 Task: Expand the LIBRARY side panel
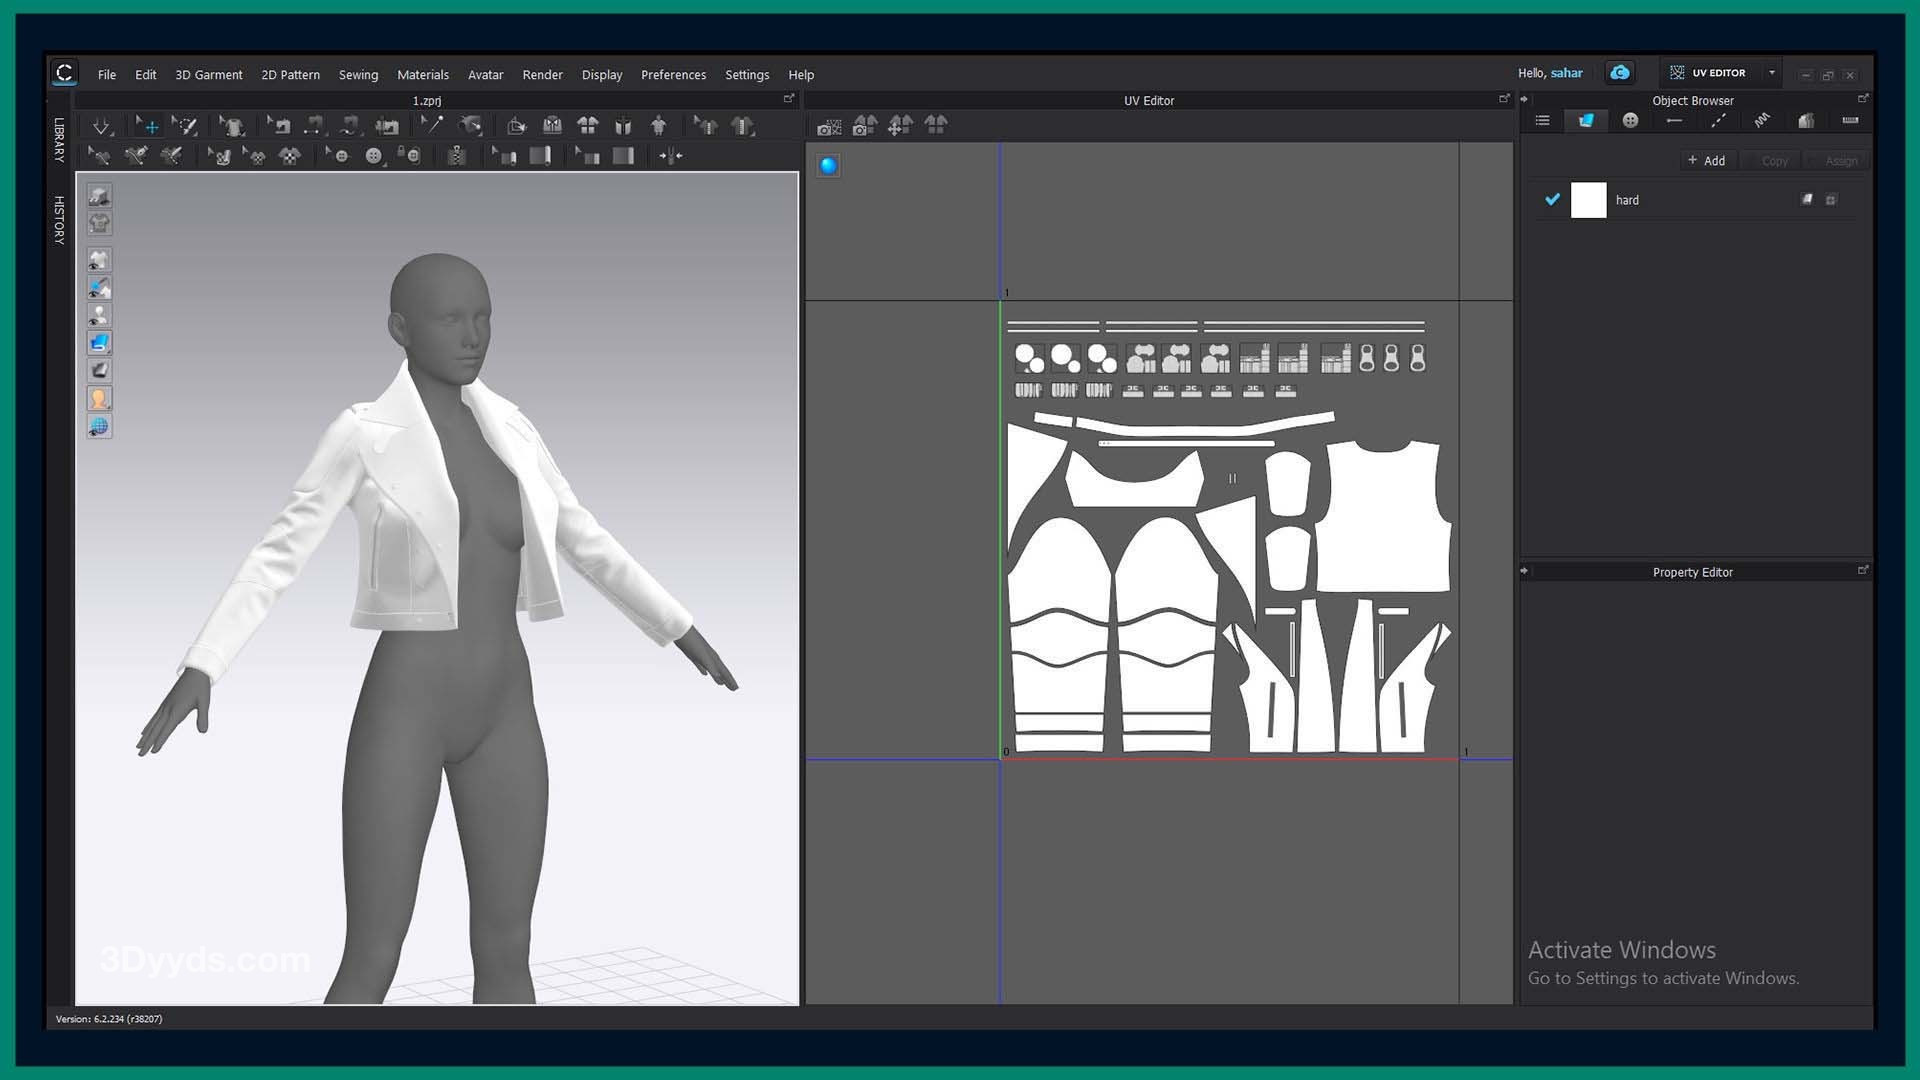59,140
